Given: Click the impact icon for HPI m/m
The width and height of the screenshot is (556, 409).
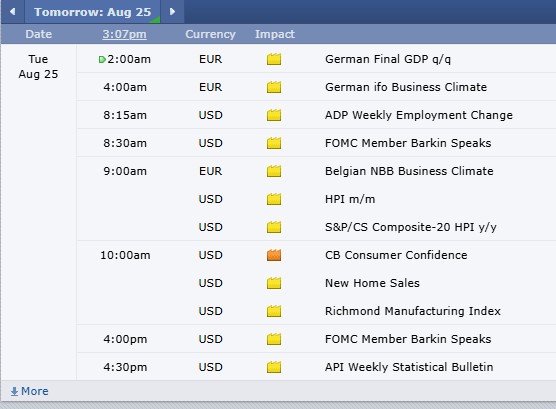Looking at the screenshot, I should tap(274, 199).
